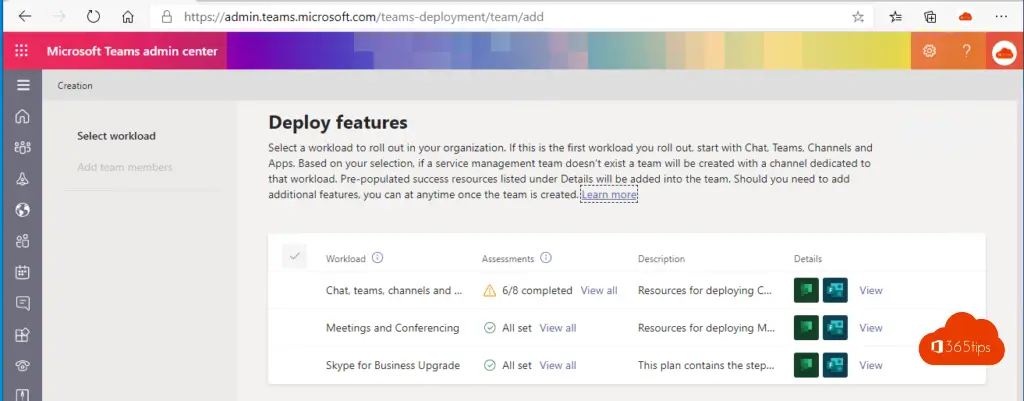Open Messaging policies chat icon in sidebar

22,303
